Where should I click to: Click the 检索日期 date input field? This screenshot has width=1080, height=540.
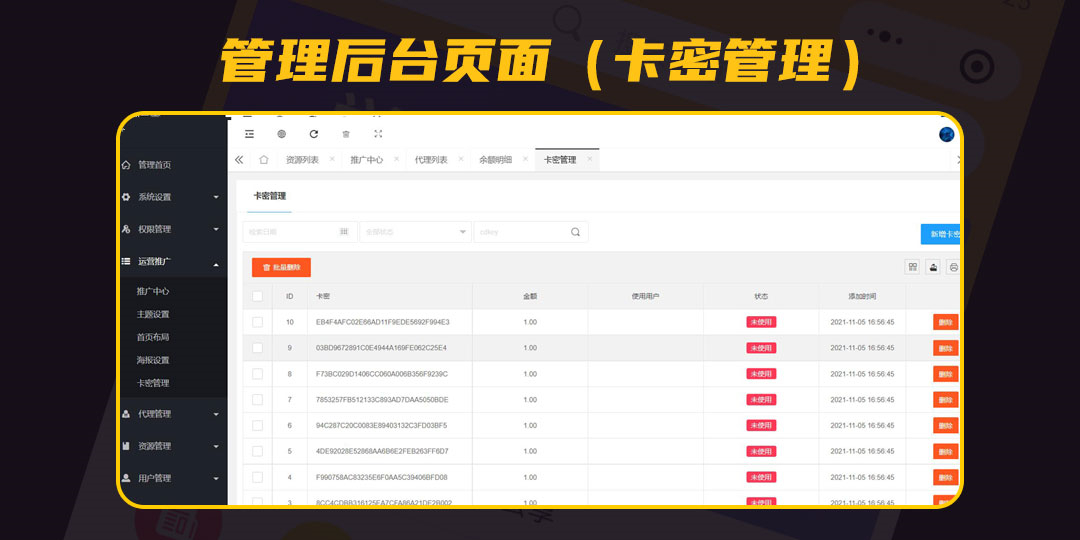pos(298,232)
